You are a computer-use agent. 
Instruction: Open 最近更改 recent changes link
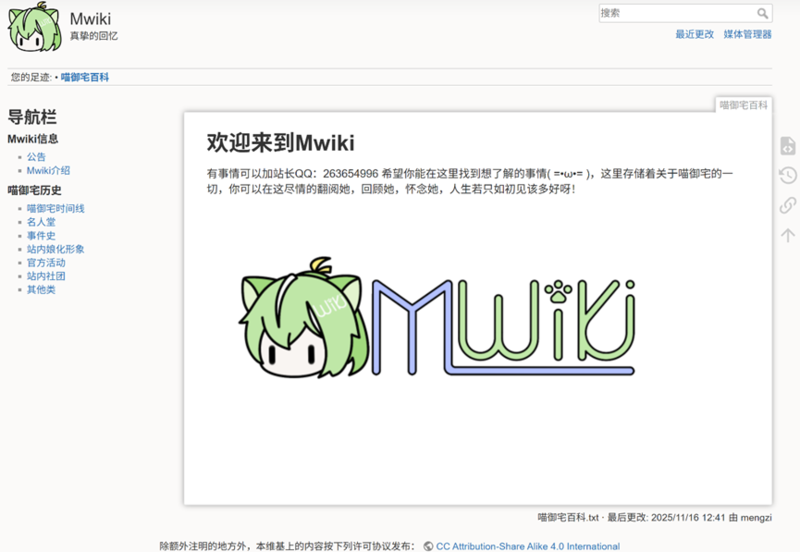click(x=694, y=34)
